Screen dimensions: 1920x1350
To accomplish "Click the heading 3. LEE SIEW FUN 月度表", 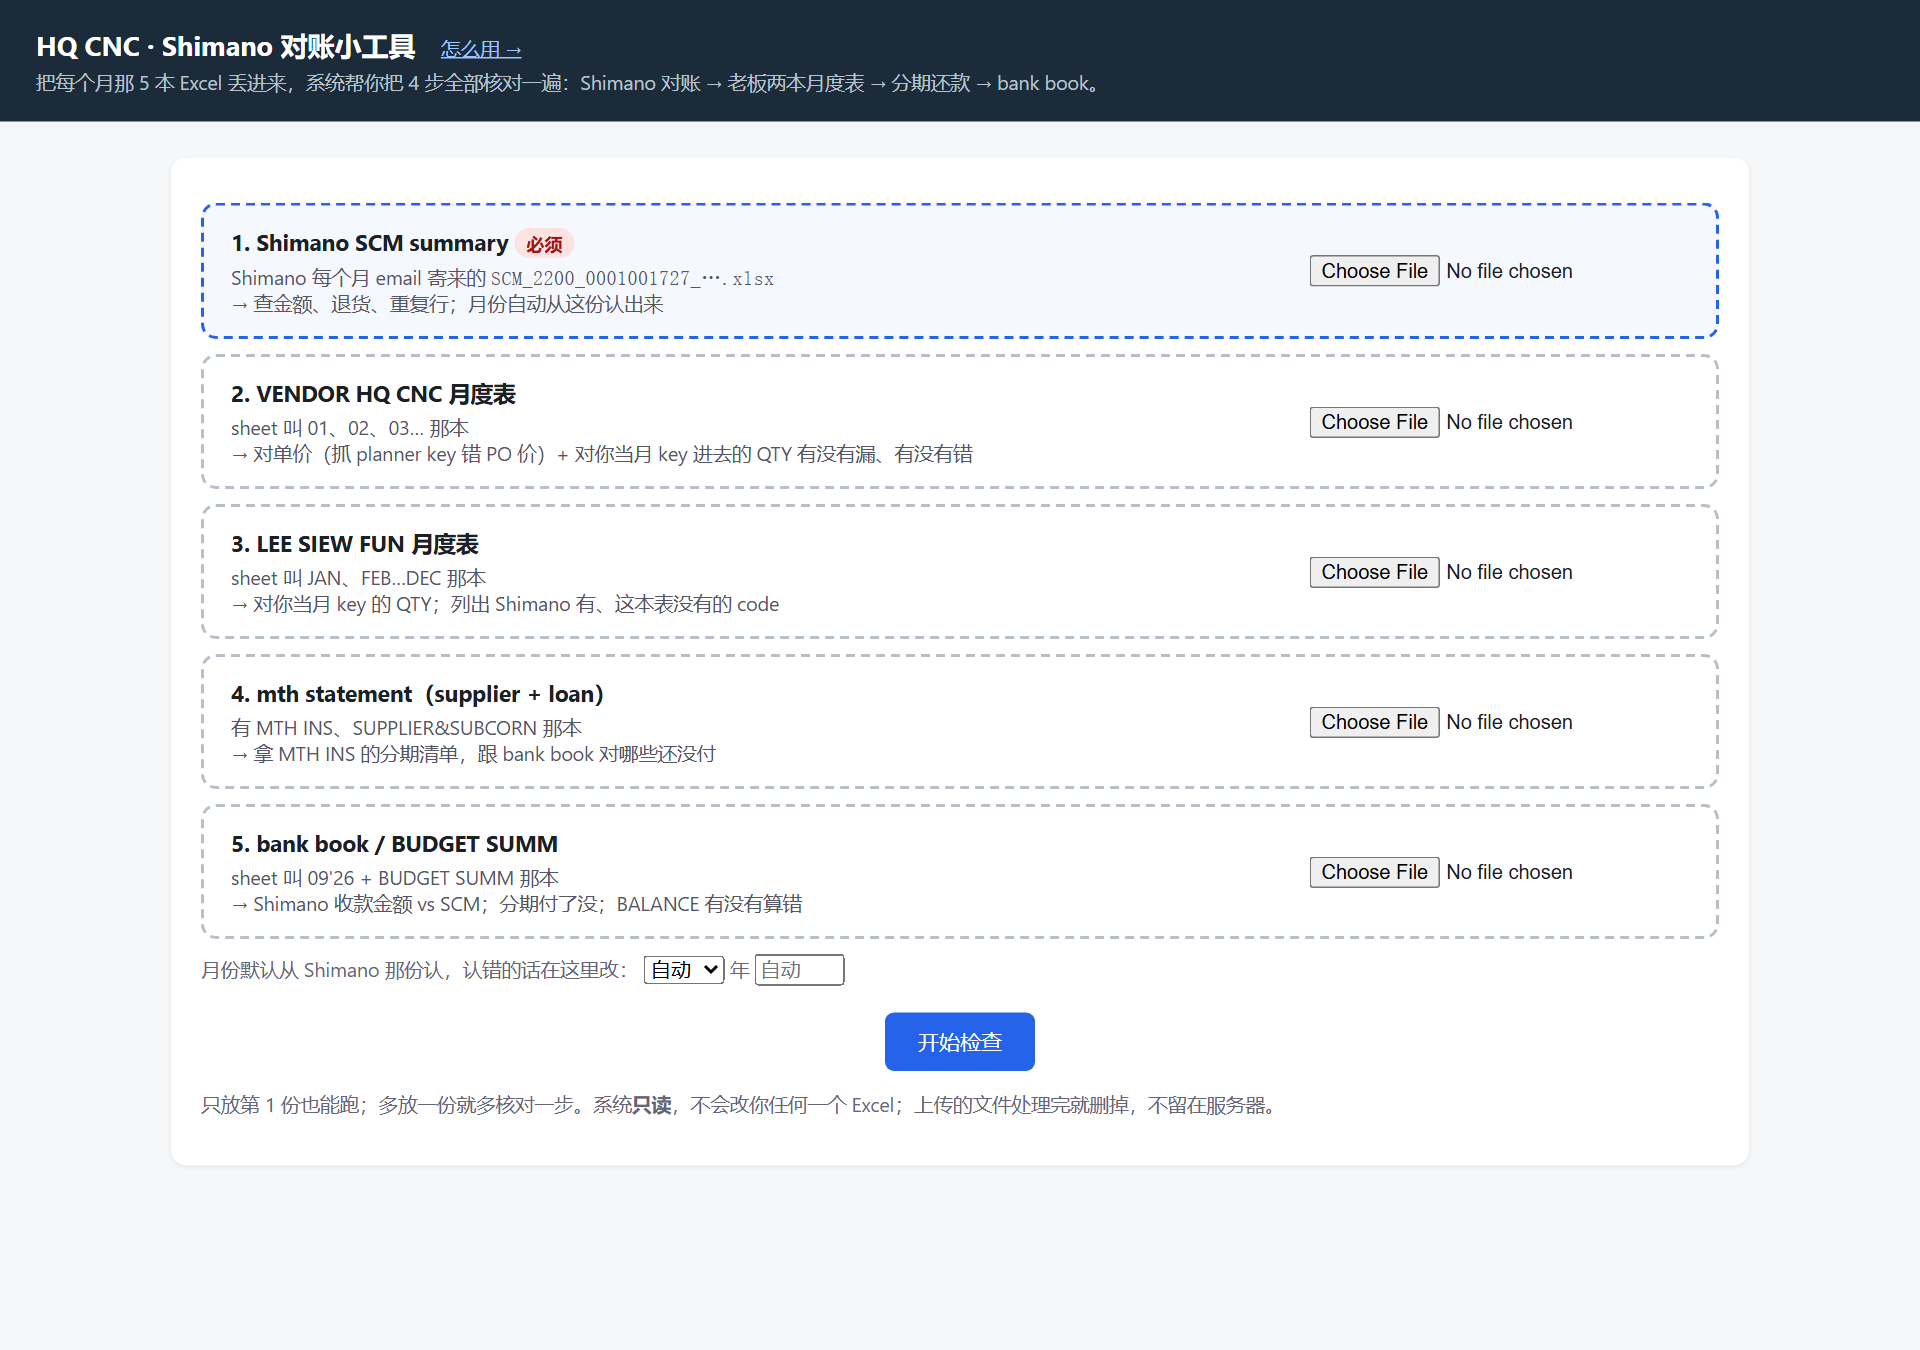I will pos(355,544).
